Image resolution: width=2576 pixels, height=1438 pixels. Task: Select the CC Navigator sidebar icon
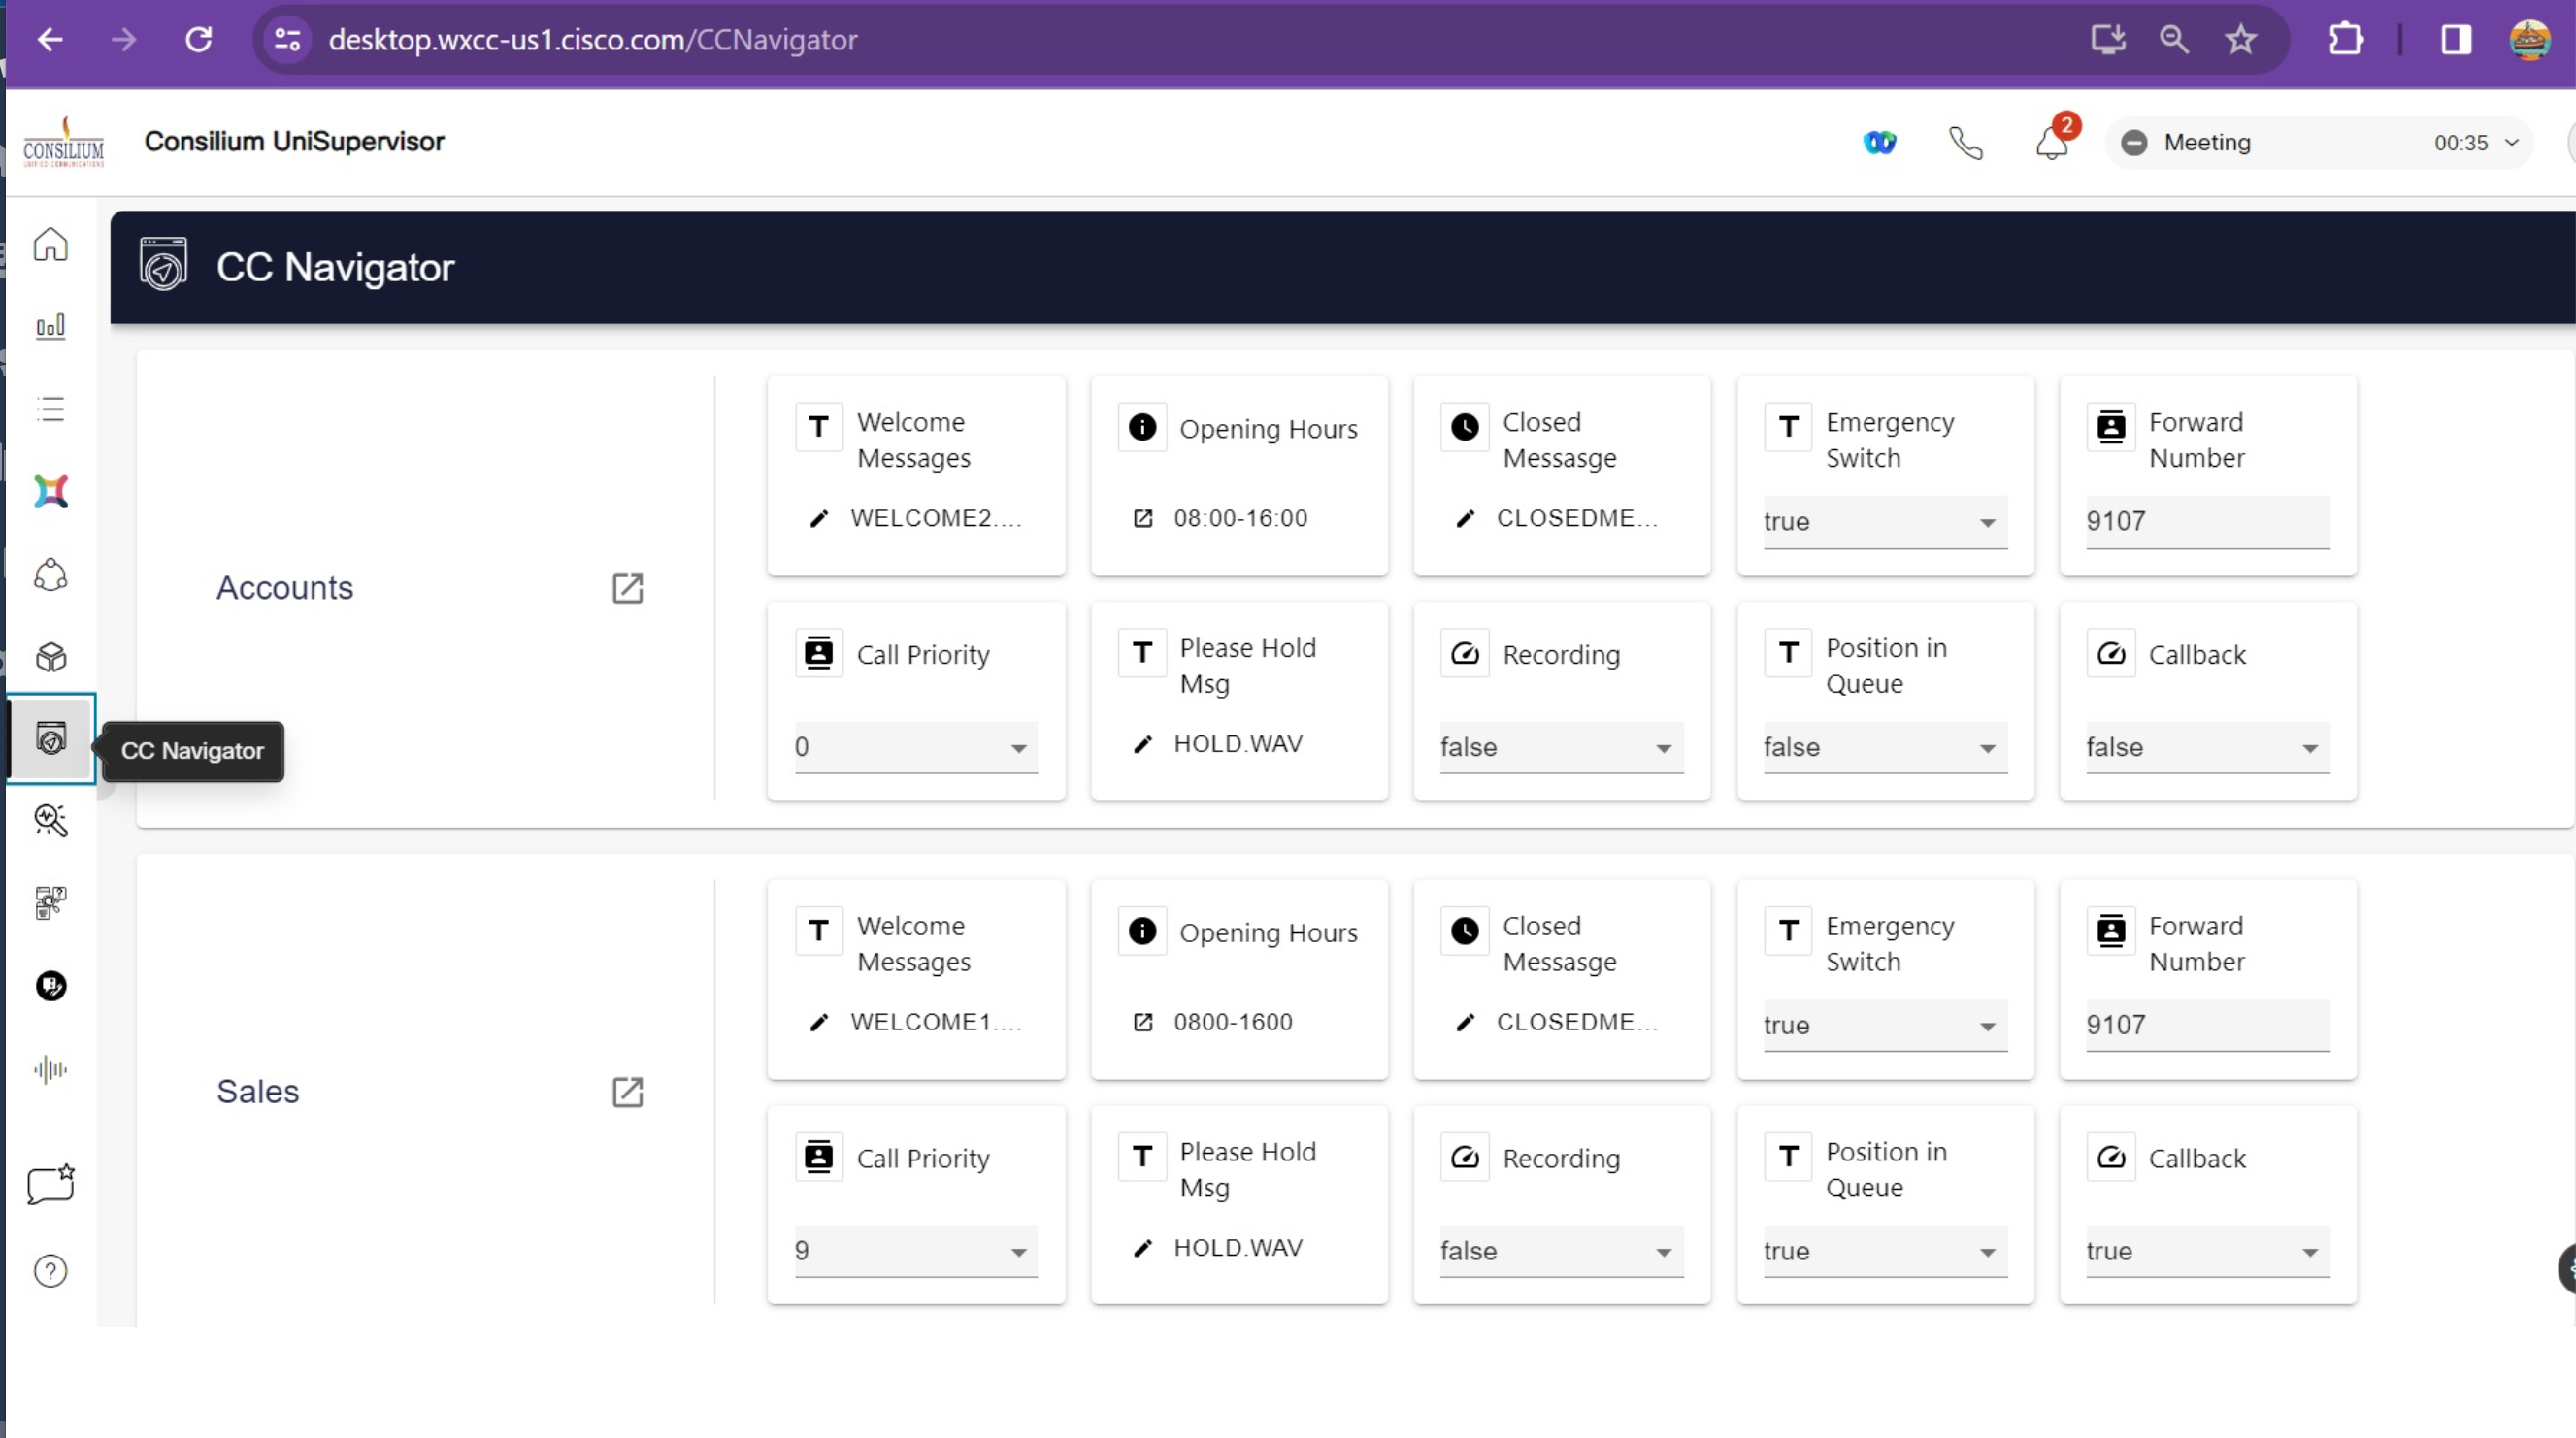(50, 738)
